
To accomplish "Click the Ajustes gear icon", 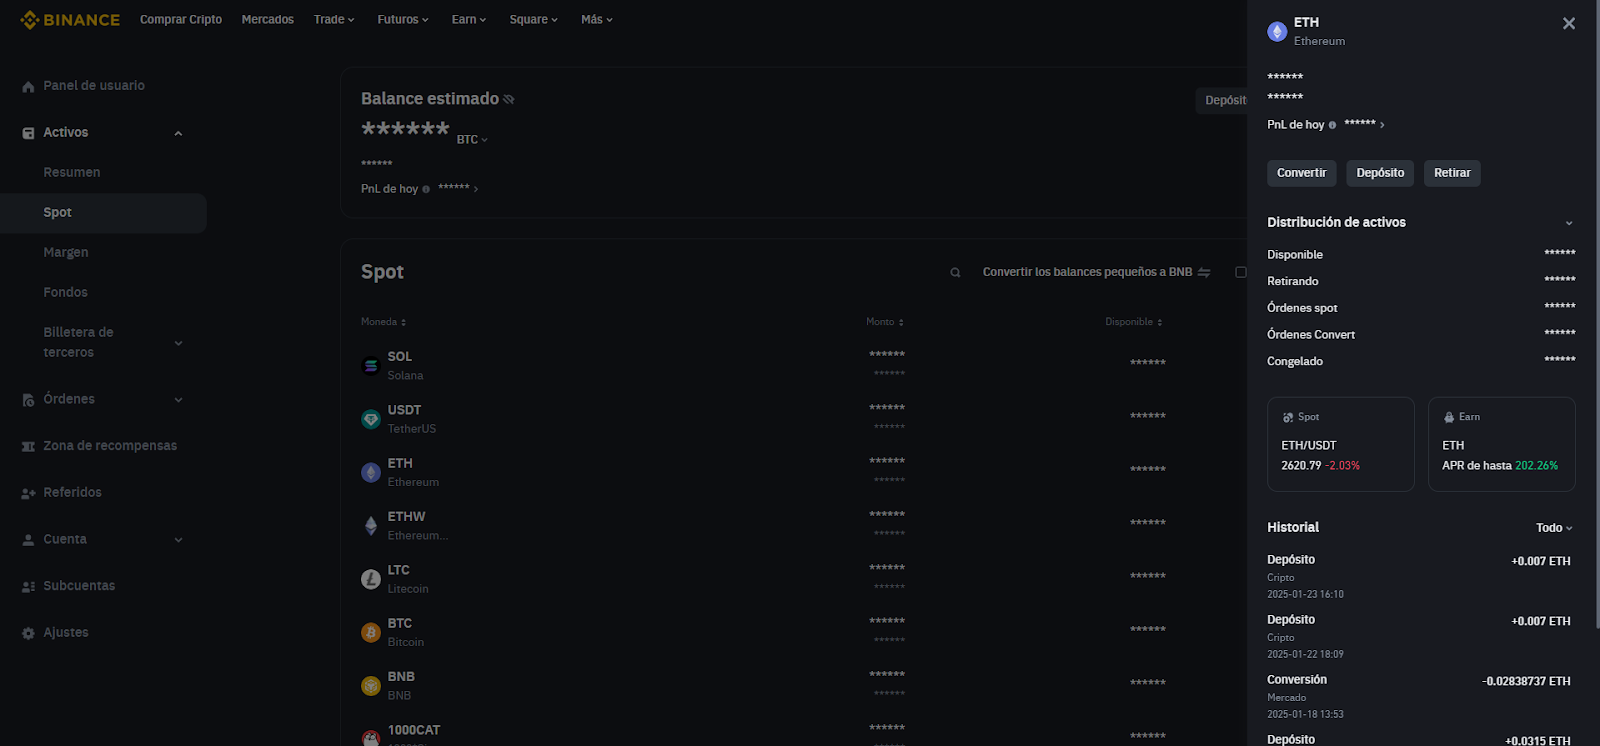I will pyautogui.click(x=28, y=633).
